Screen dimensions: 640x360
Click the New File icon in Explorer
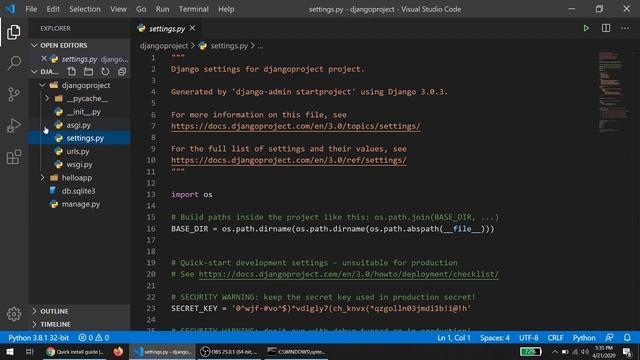[x=71, y=72]
